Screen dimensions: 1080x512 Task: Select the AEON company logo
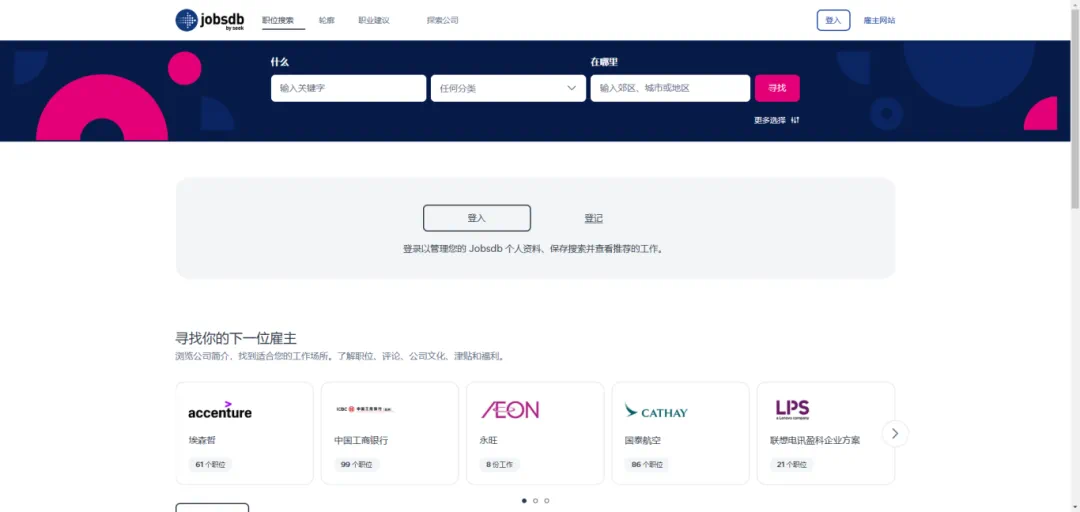click(x=510, y=410)
